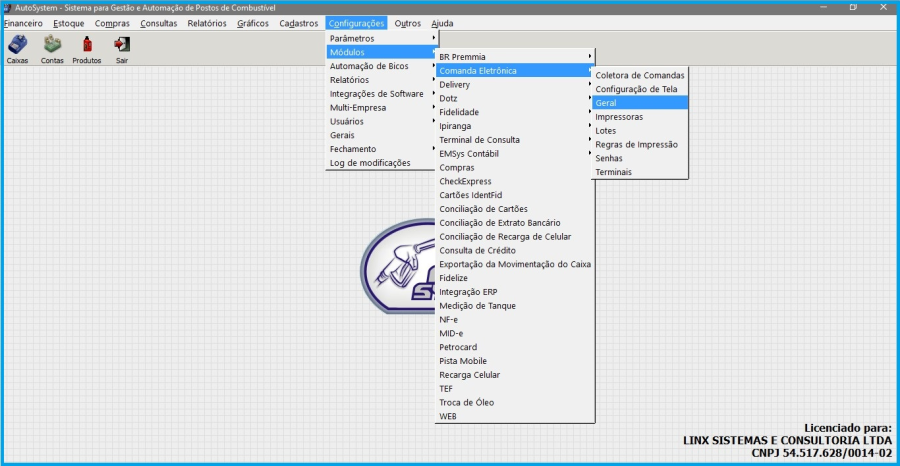
Task: Open the Consultas menu
Action: point(158,24)
